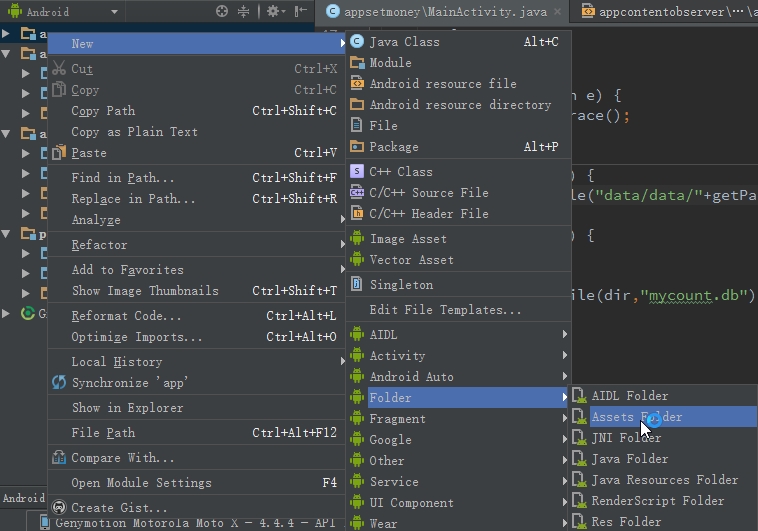Choose RenderScript Folder entry
Image resolution: width=758 pixels, height=531 pixels.
tap(664, 501)
